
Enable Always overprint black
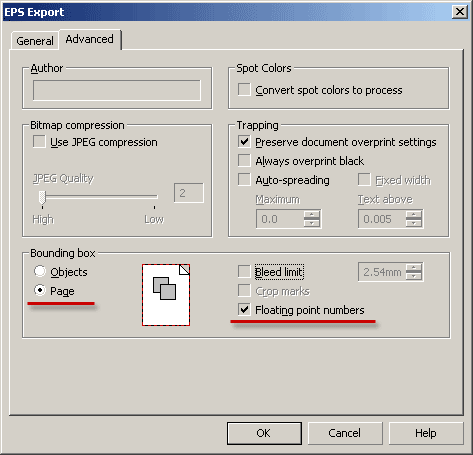(244, 161)
